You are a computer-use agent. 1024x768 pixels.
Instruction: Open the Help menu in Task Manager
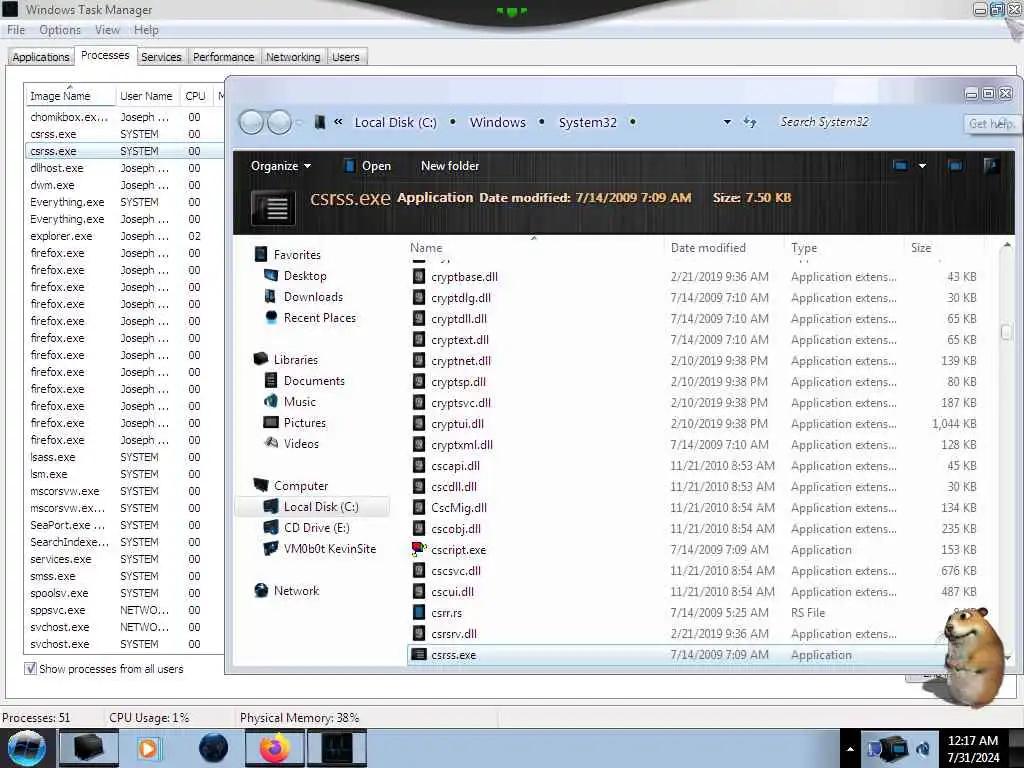pyautogui.click(x=146, y=30)
